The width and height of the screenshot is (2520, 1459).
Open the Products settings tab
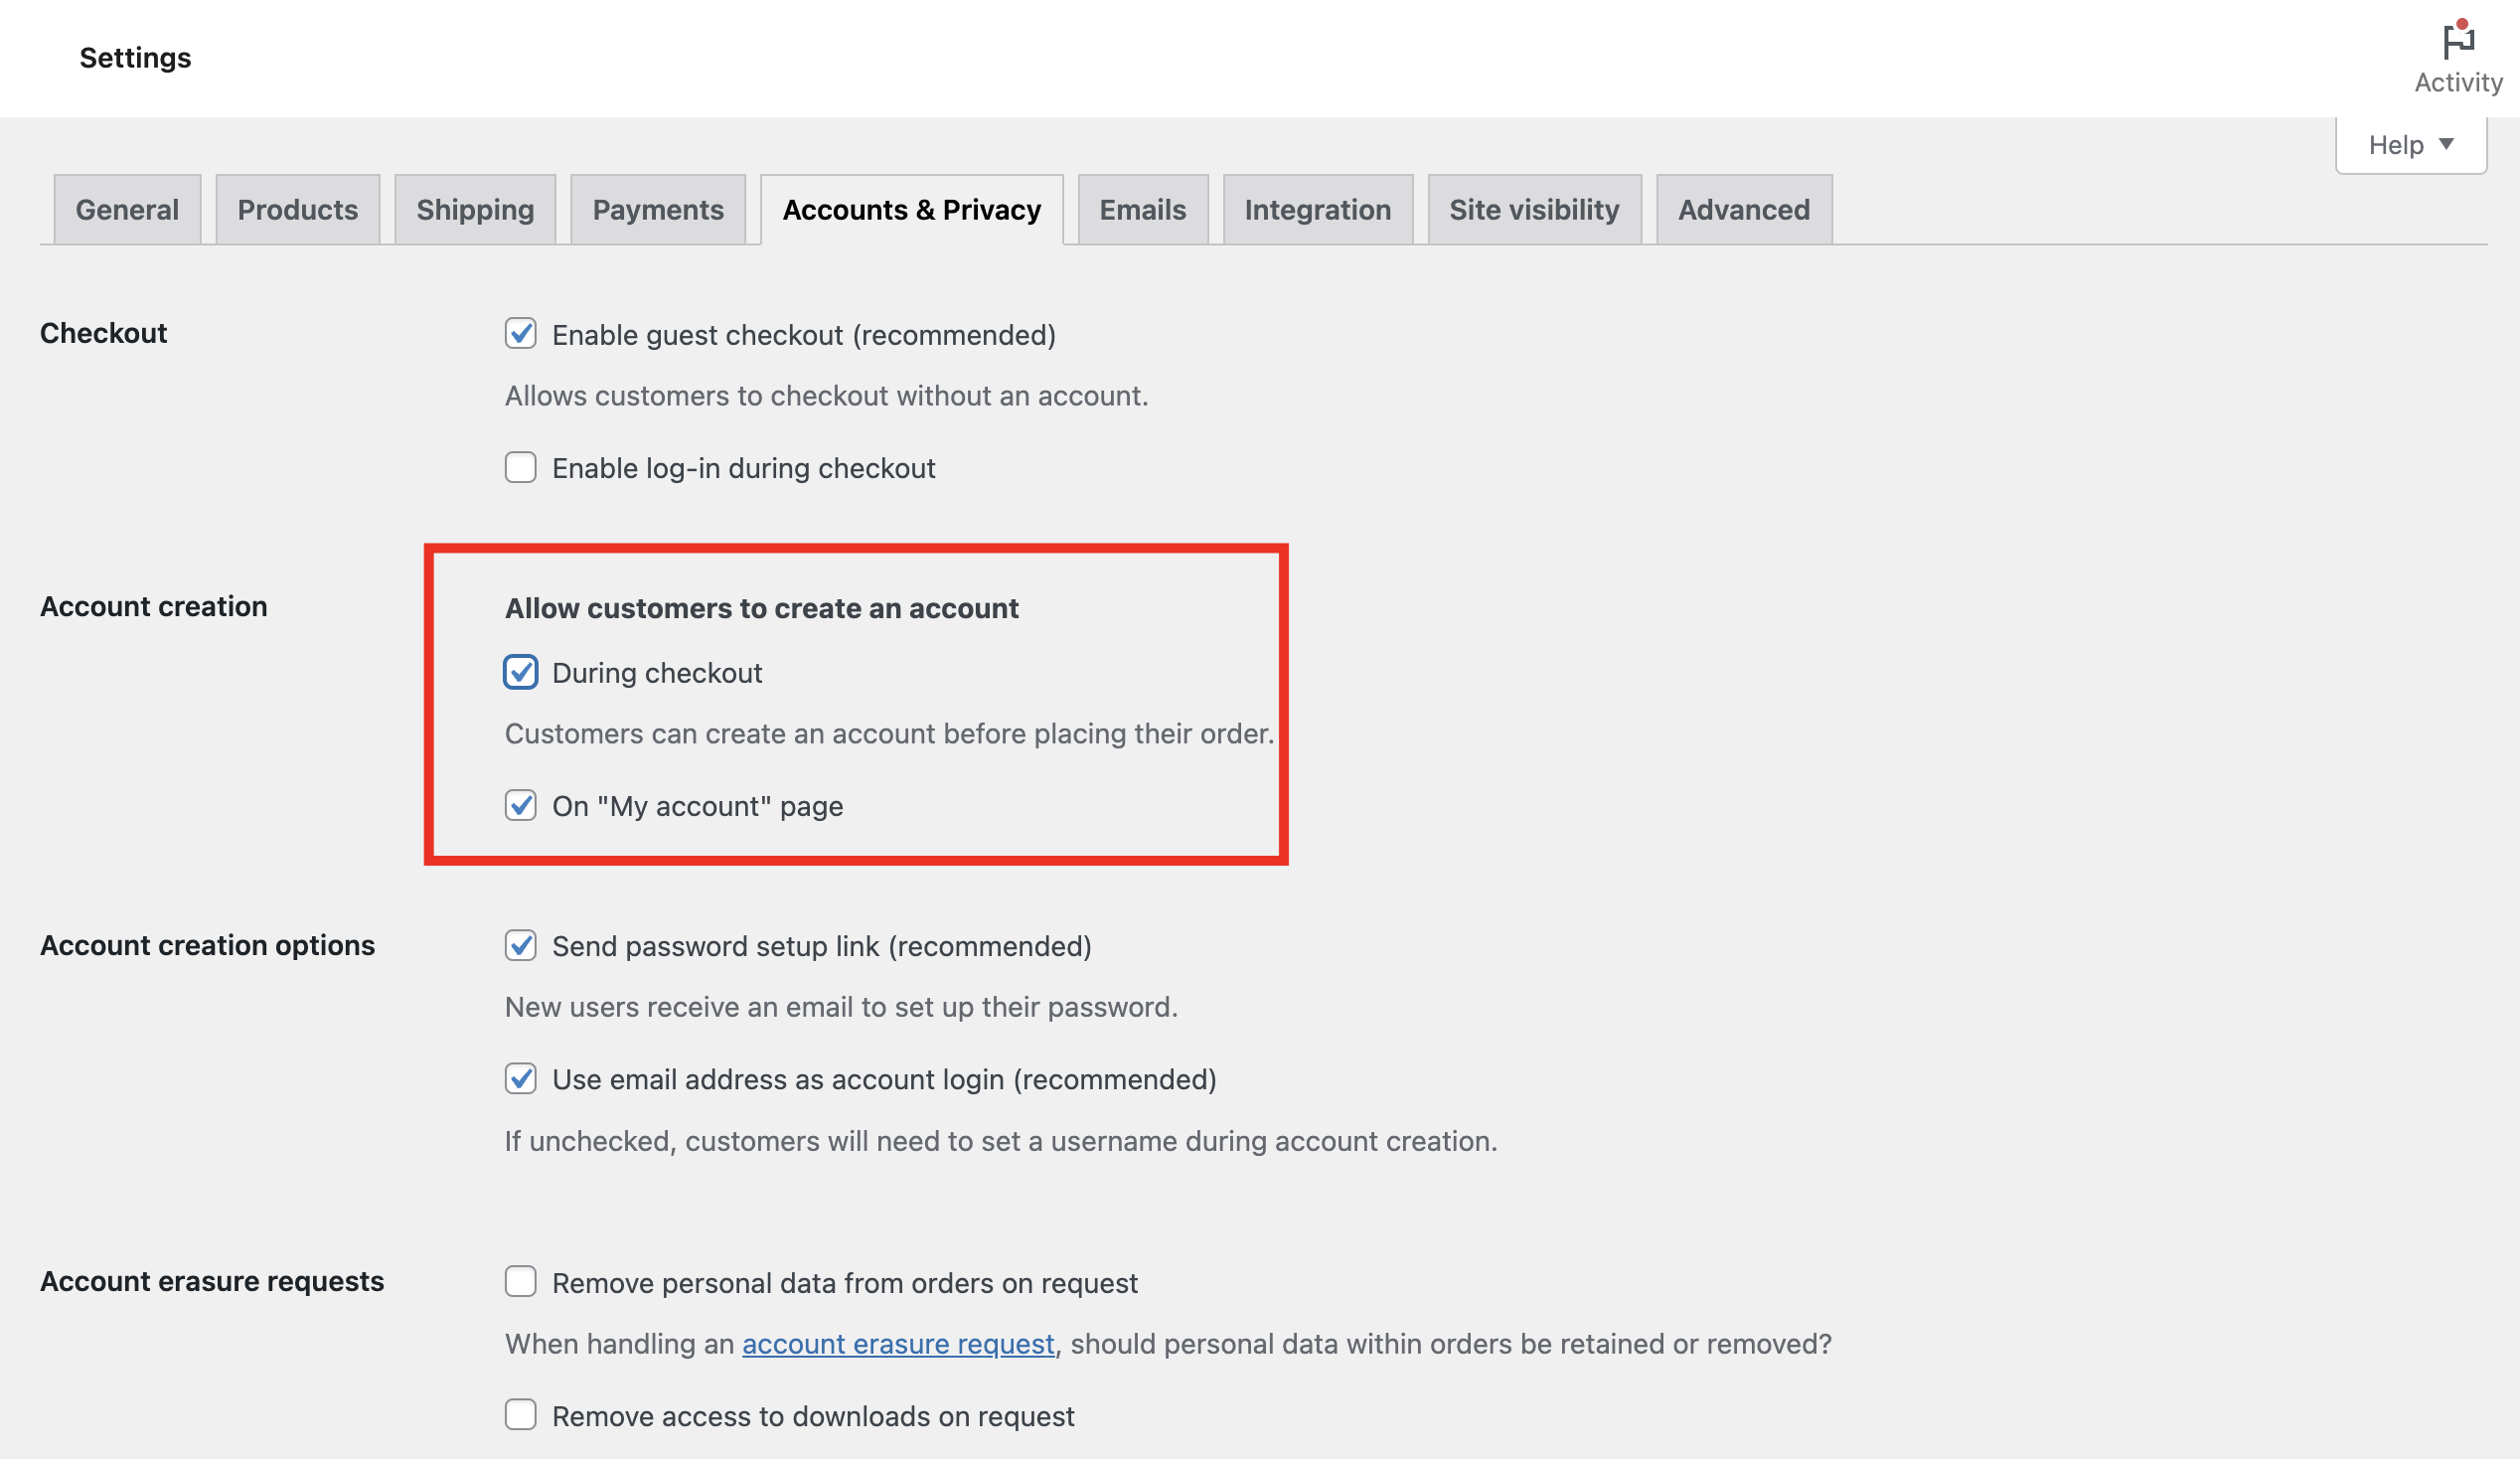tap(297, 210)
